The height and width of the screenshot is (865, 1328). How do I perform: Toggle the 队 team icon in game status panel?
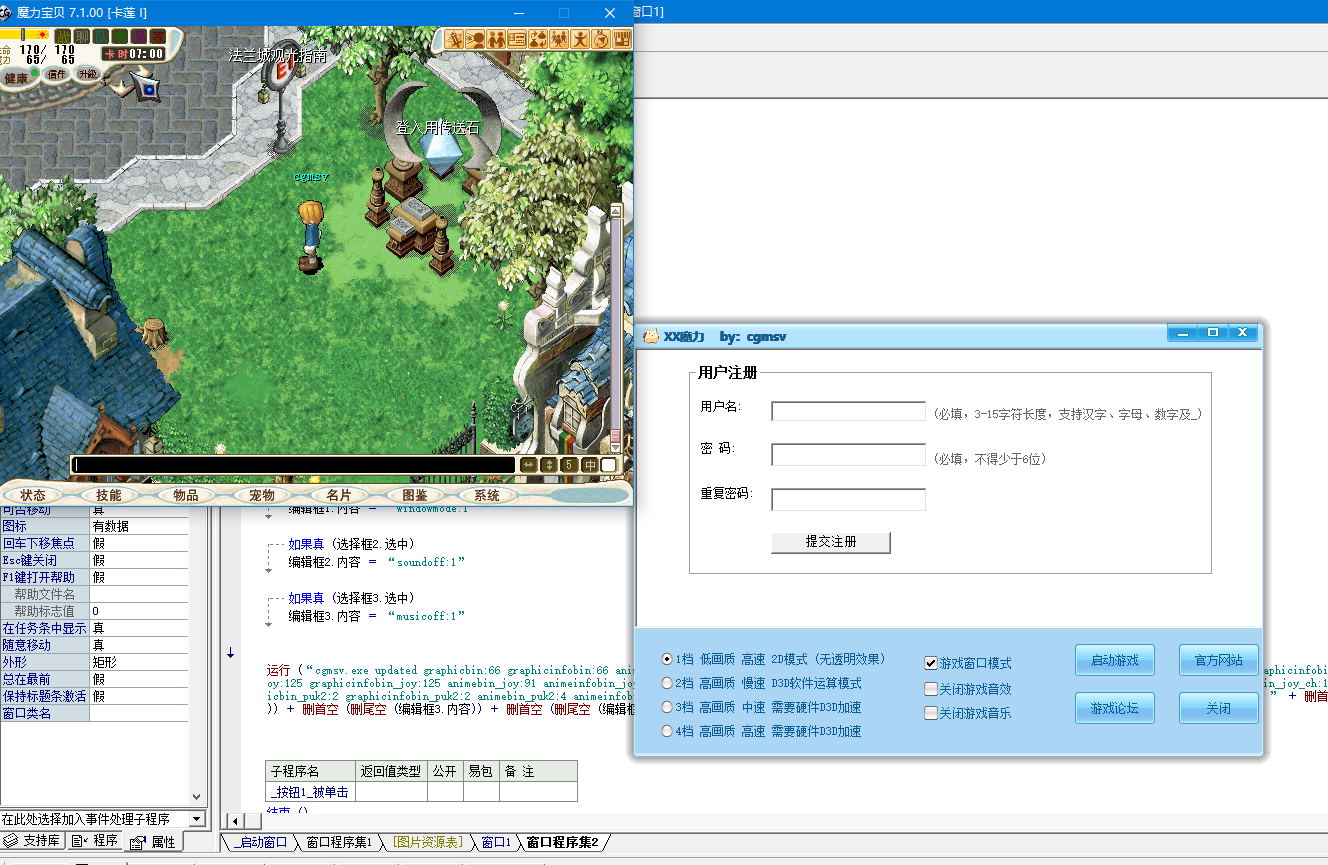pos(101,36)
